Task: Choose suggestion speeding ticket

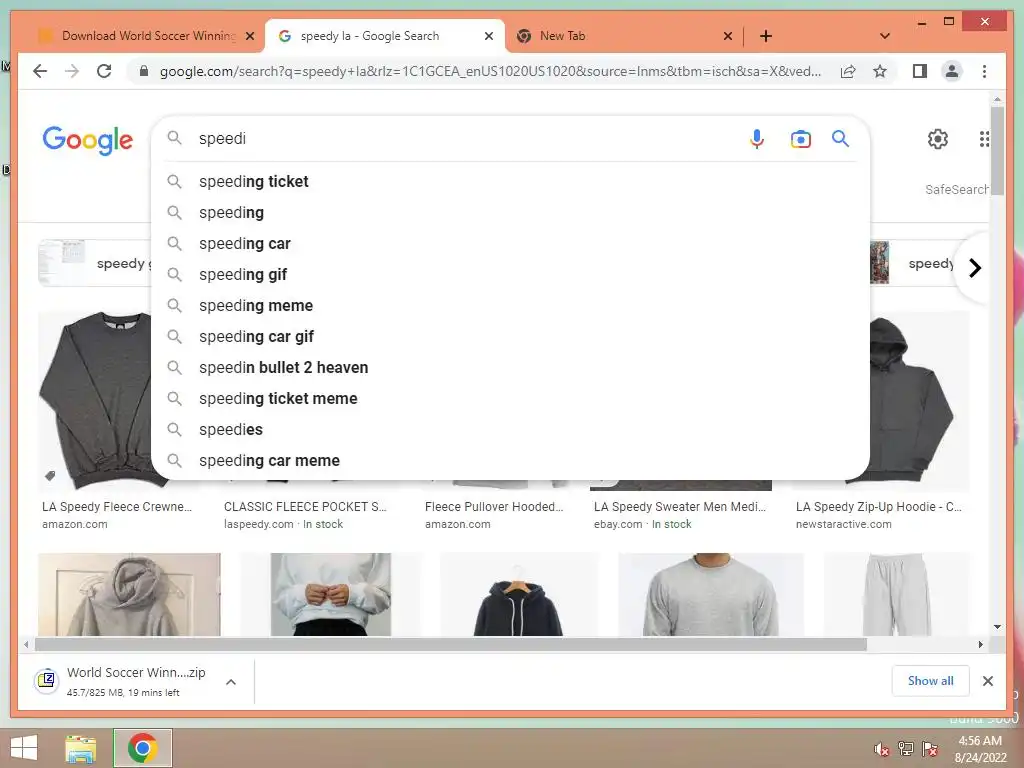Action: tap(510, 182)
